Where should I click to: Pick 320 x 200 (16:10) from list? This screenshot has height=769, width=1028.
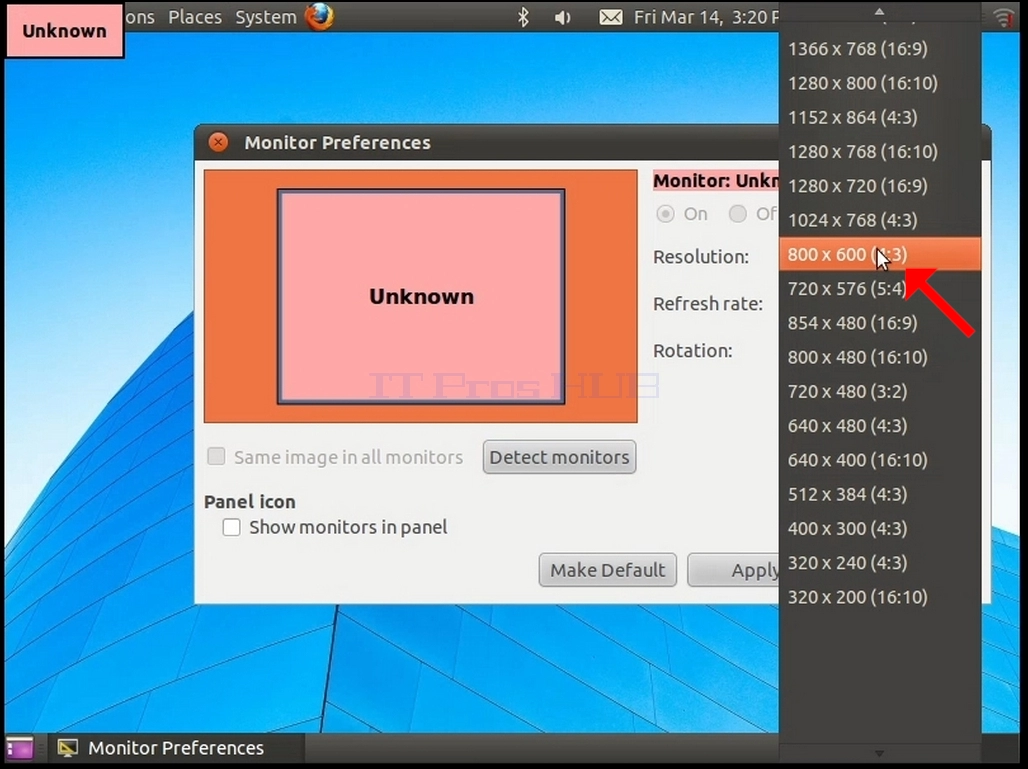coord(880,597)
